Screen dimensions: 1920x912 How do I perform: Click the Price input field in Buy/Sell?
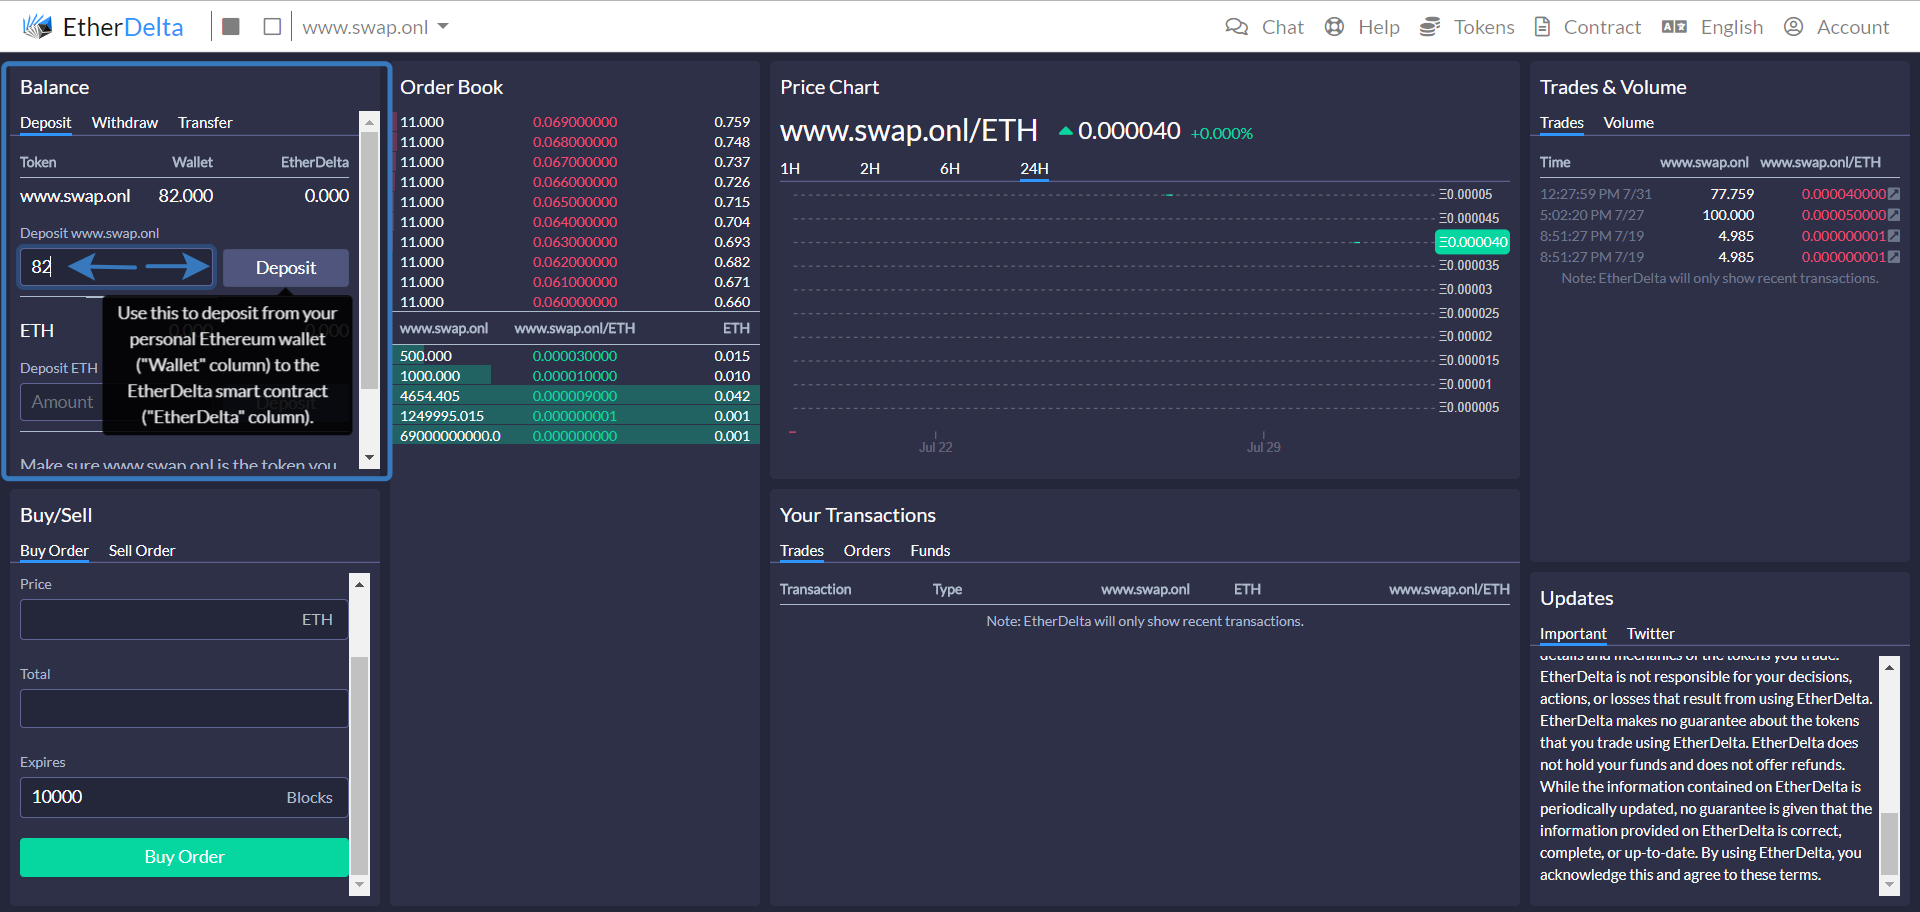[184, 620]
